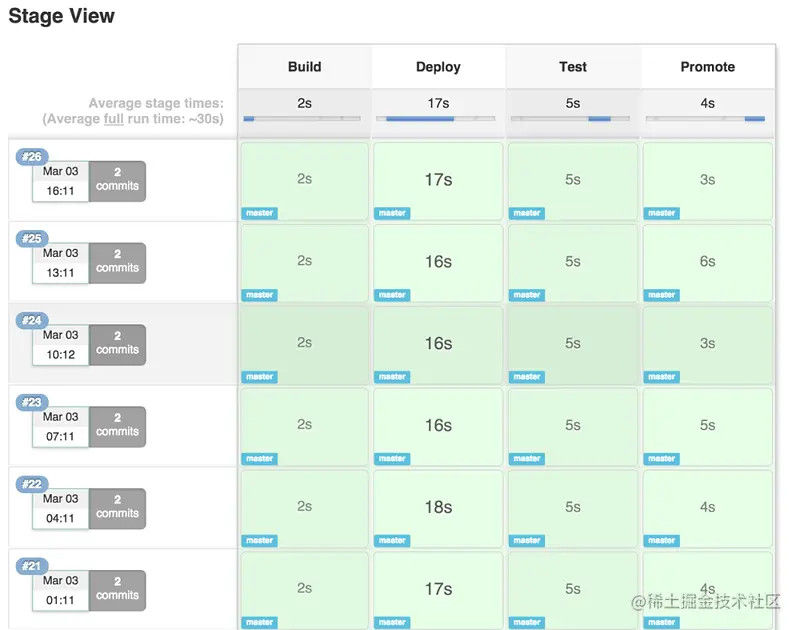
Task: View the 2 commits for build #23
Action: click(117, 426)
